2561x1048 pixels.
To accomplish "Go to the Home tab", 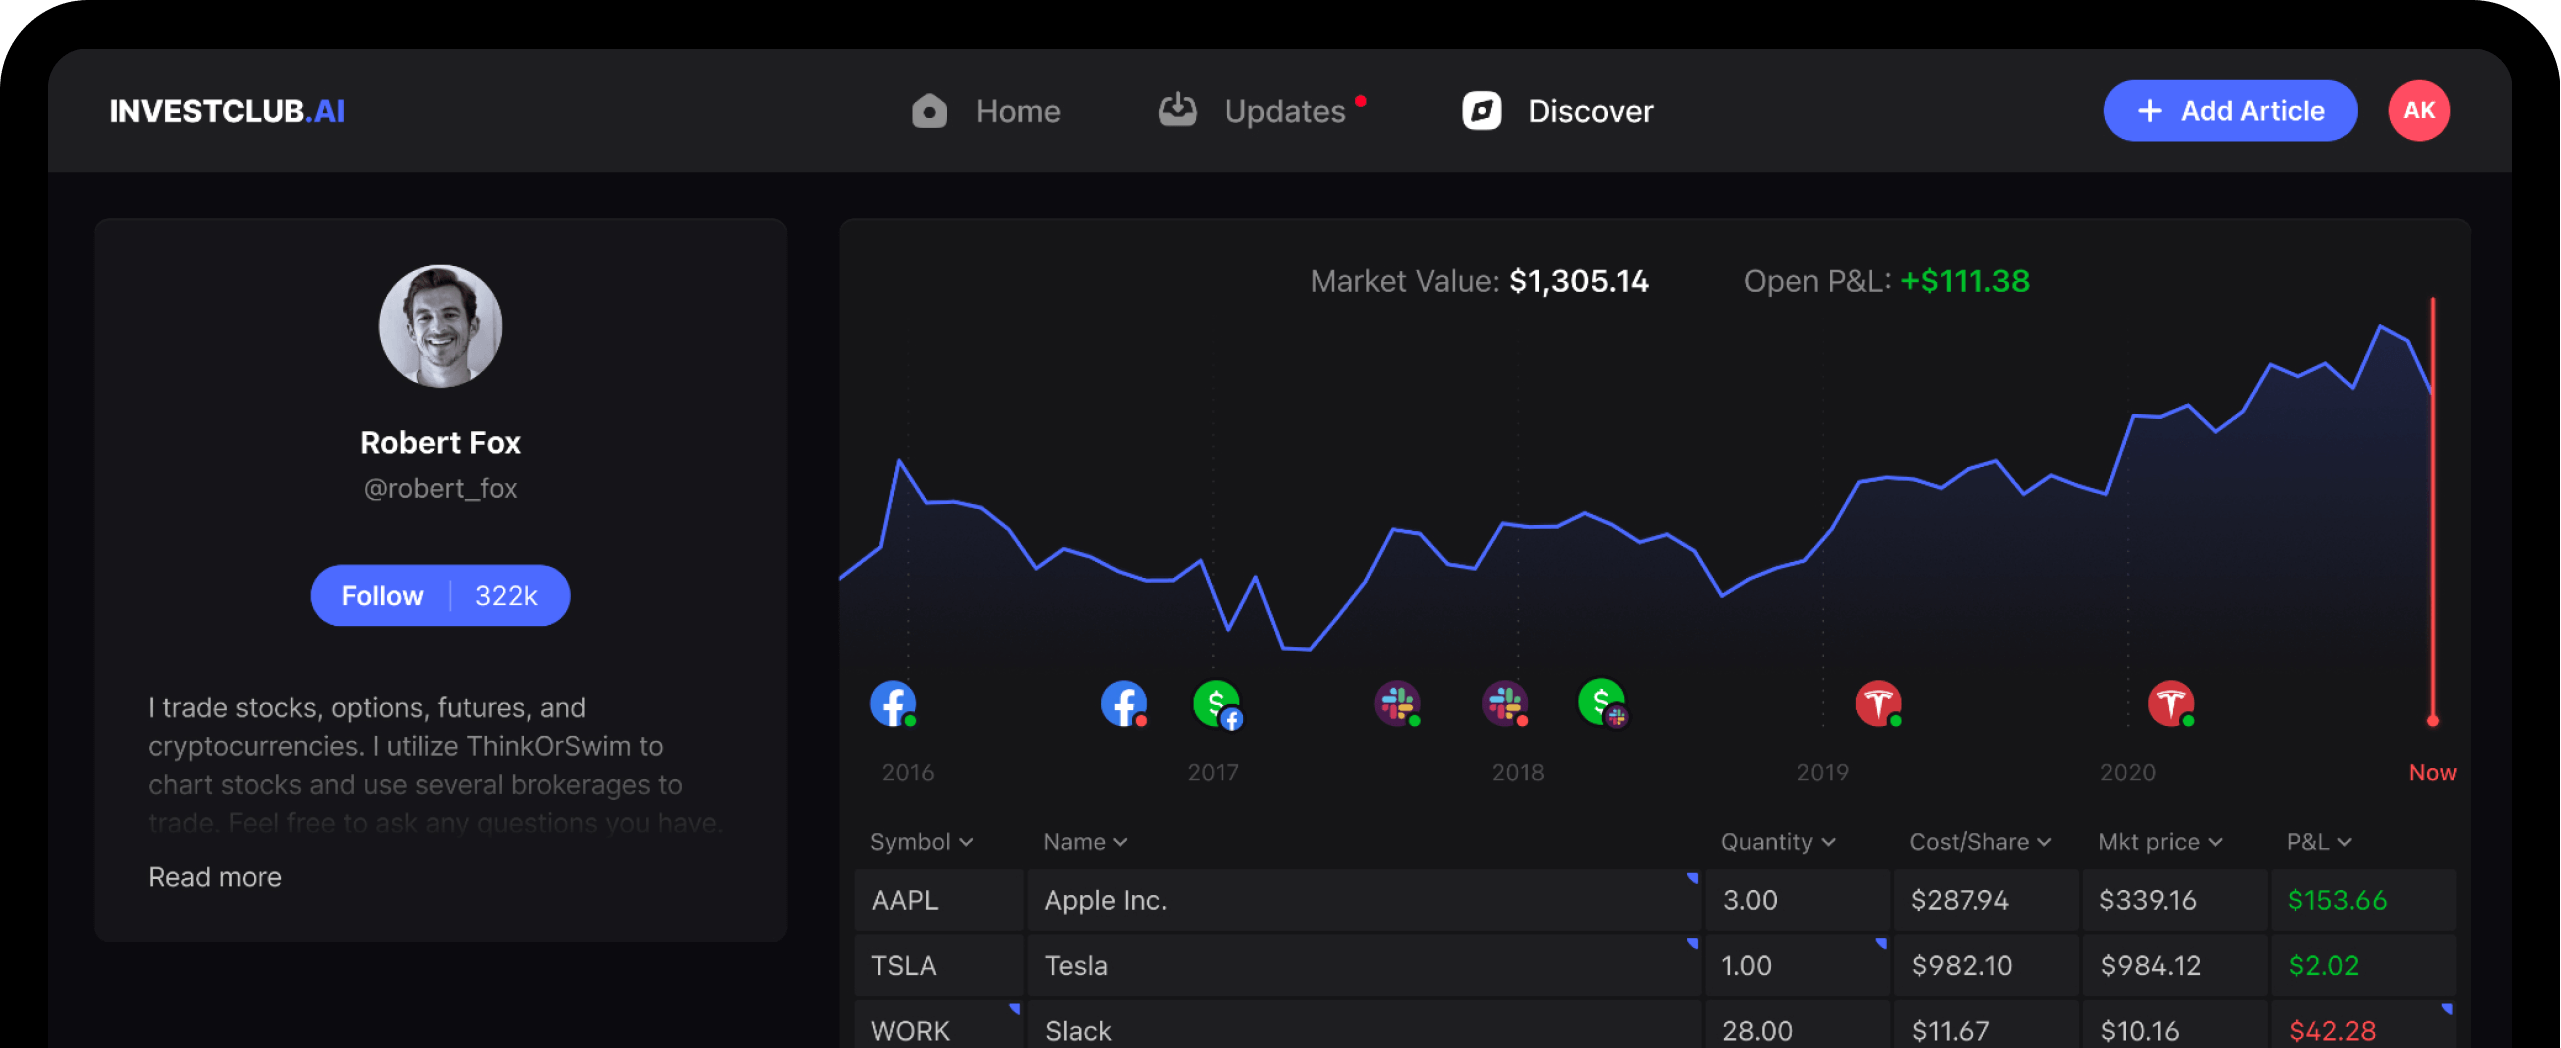I will coord(987,111).
